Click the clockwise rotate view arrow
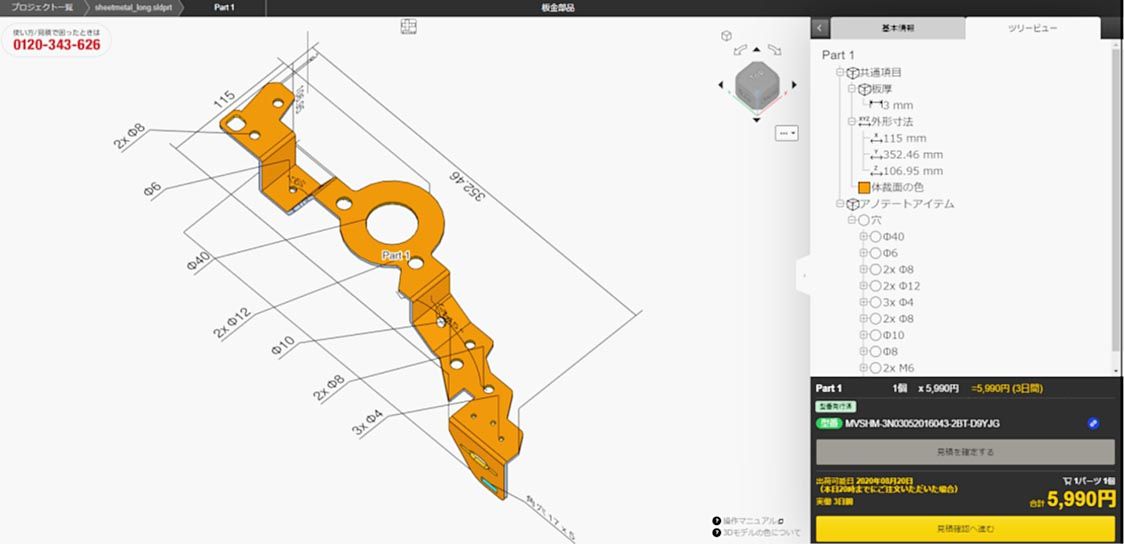This screenshot has width=1124, height=544. click(776, 48)
